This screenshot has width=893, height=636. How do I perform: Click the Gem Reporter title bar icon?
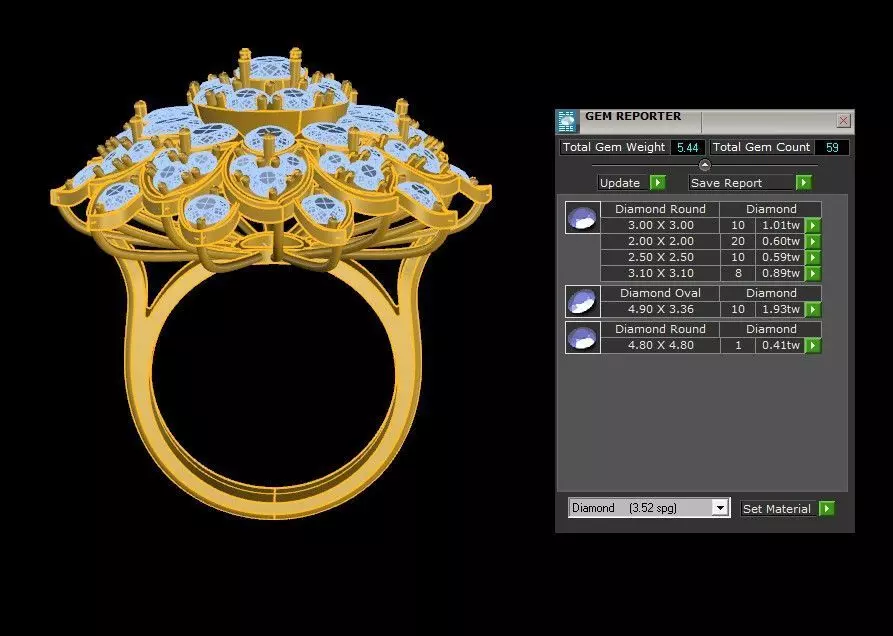[567, 121]
